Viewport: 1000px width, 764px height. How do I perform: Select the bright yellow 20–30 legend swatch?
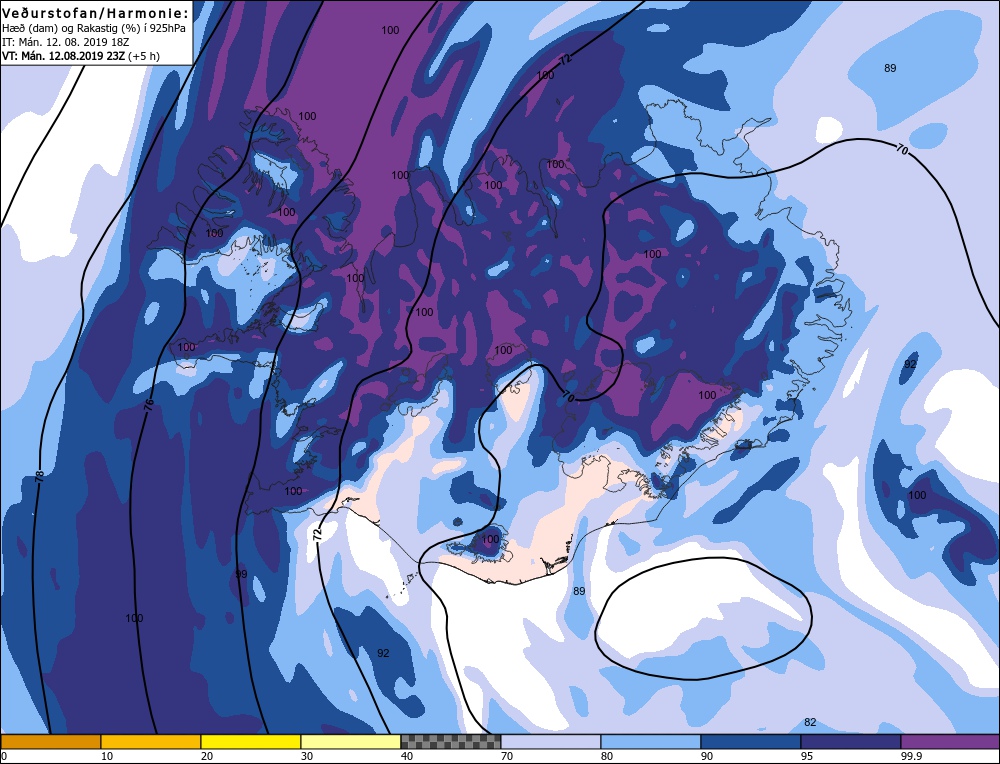251,741
